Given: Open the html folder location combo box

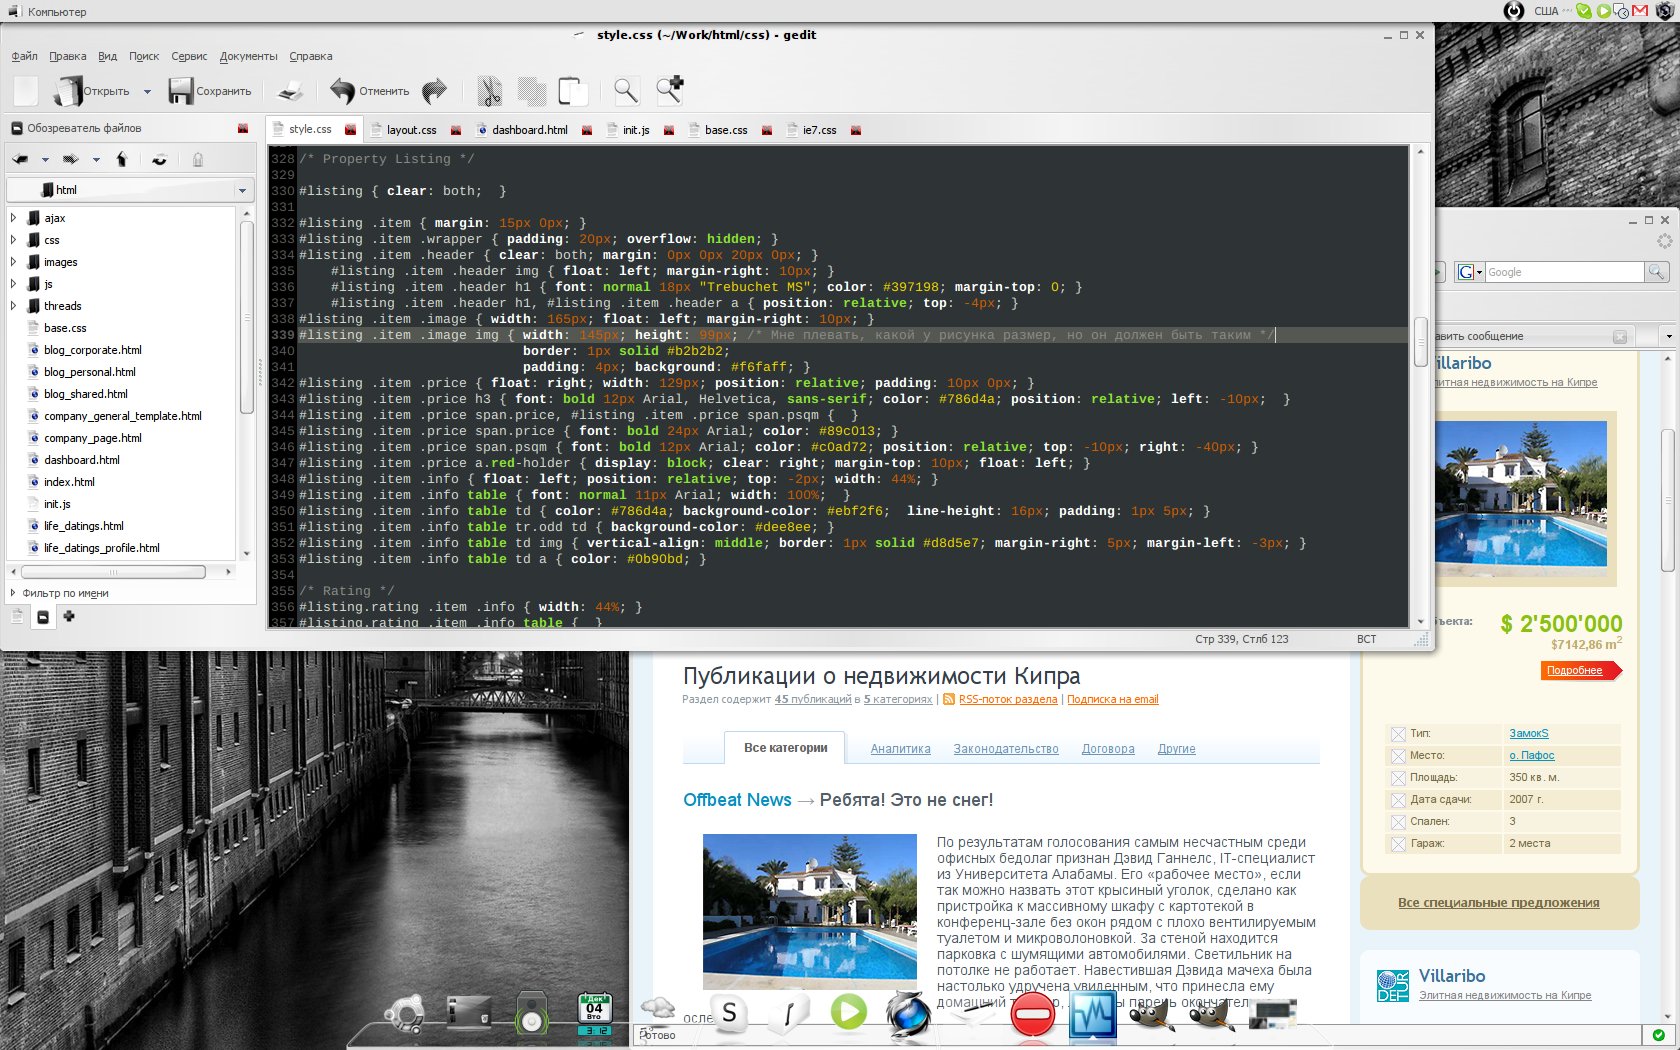Looking at the screenshot, I should pyautogui.click(x=131, y=190).
